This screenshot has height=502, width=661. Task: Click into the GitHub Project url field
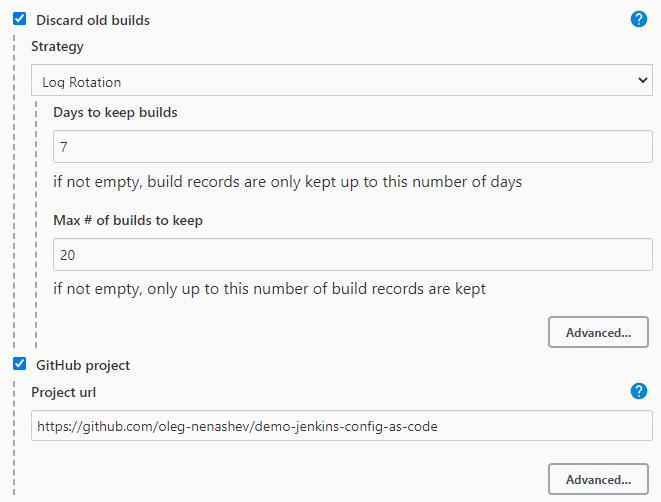[340, 426]
